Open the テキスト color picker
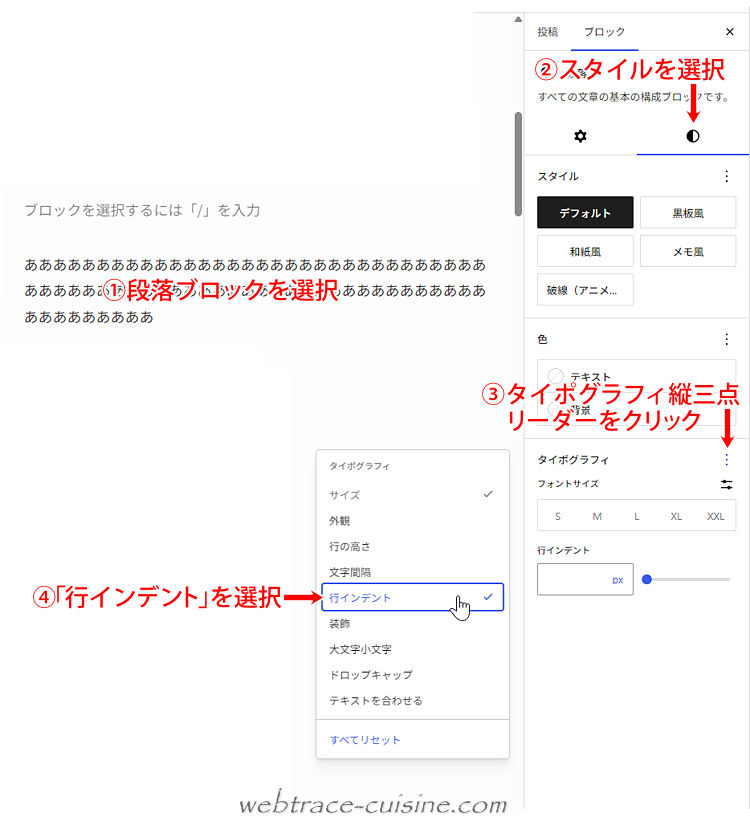 (636, 376)
